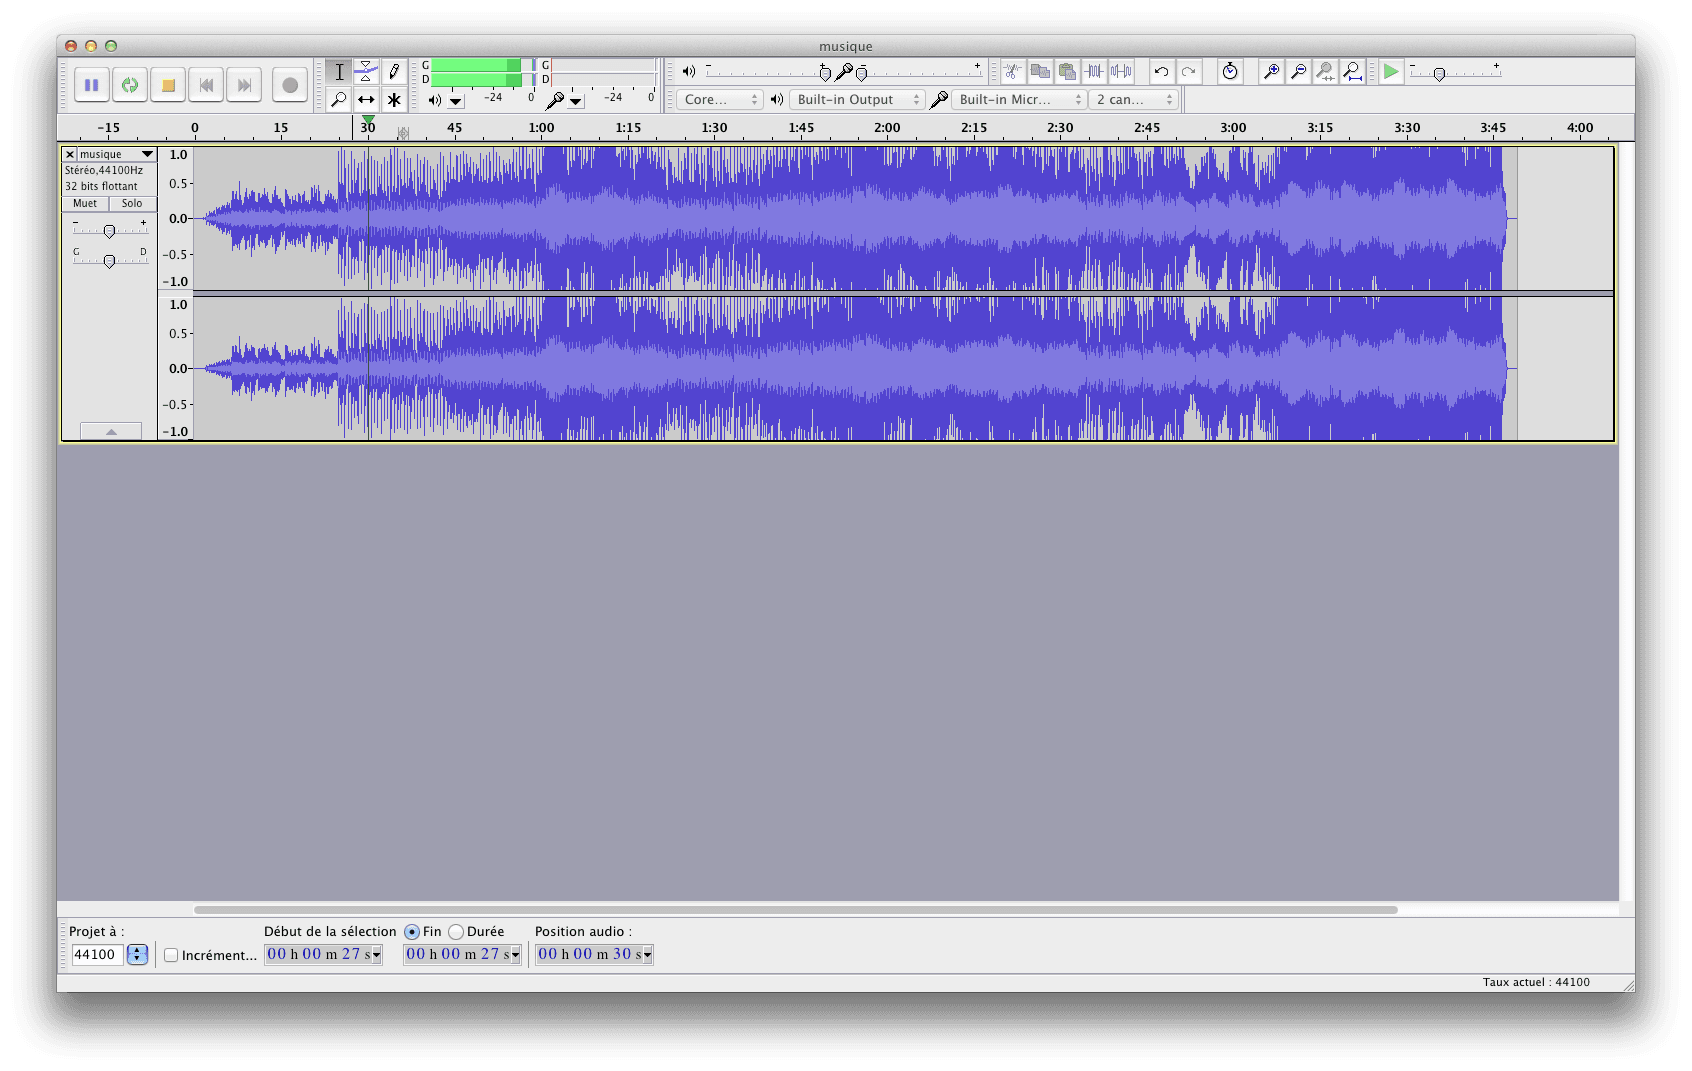The image size is (1692, 1071).
Task: Click the Projet à rate field 44100
Action: tap(96, 955)
